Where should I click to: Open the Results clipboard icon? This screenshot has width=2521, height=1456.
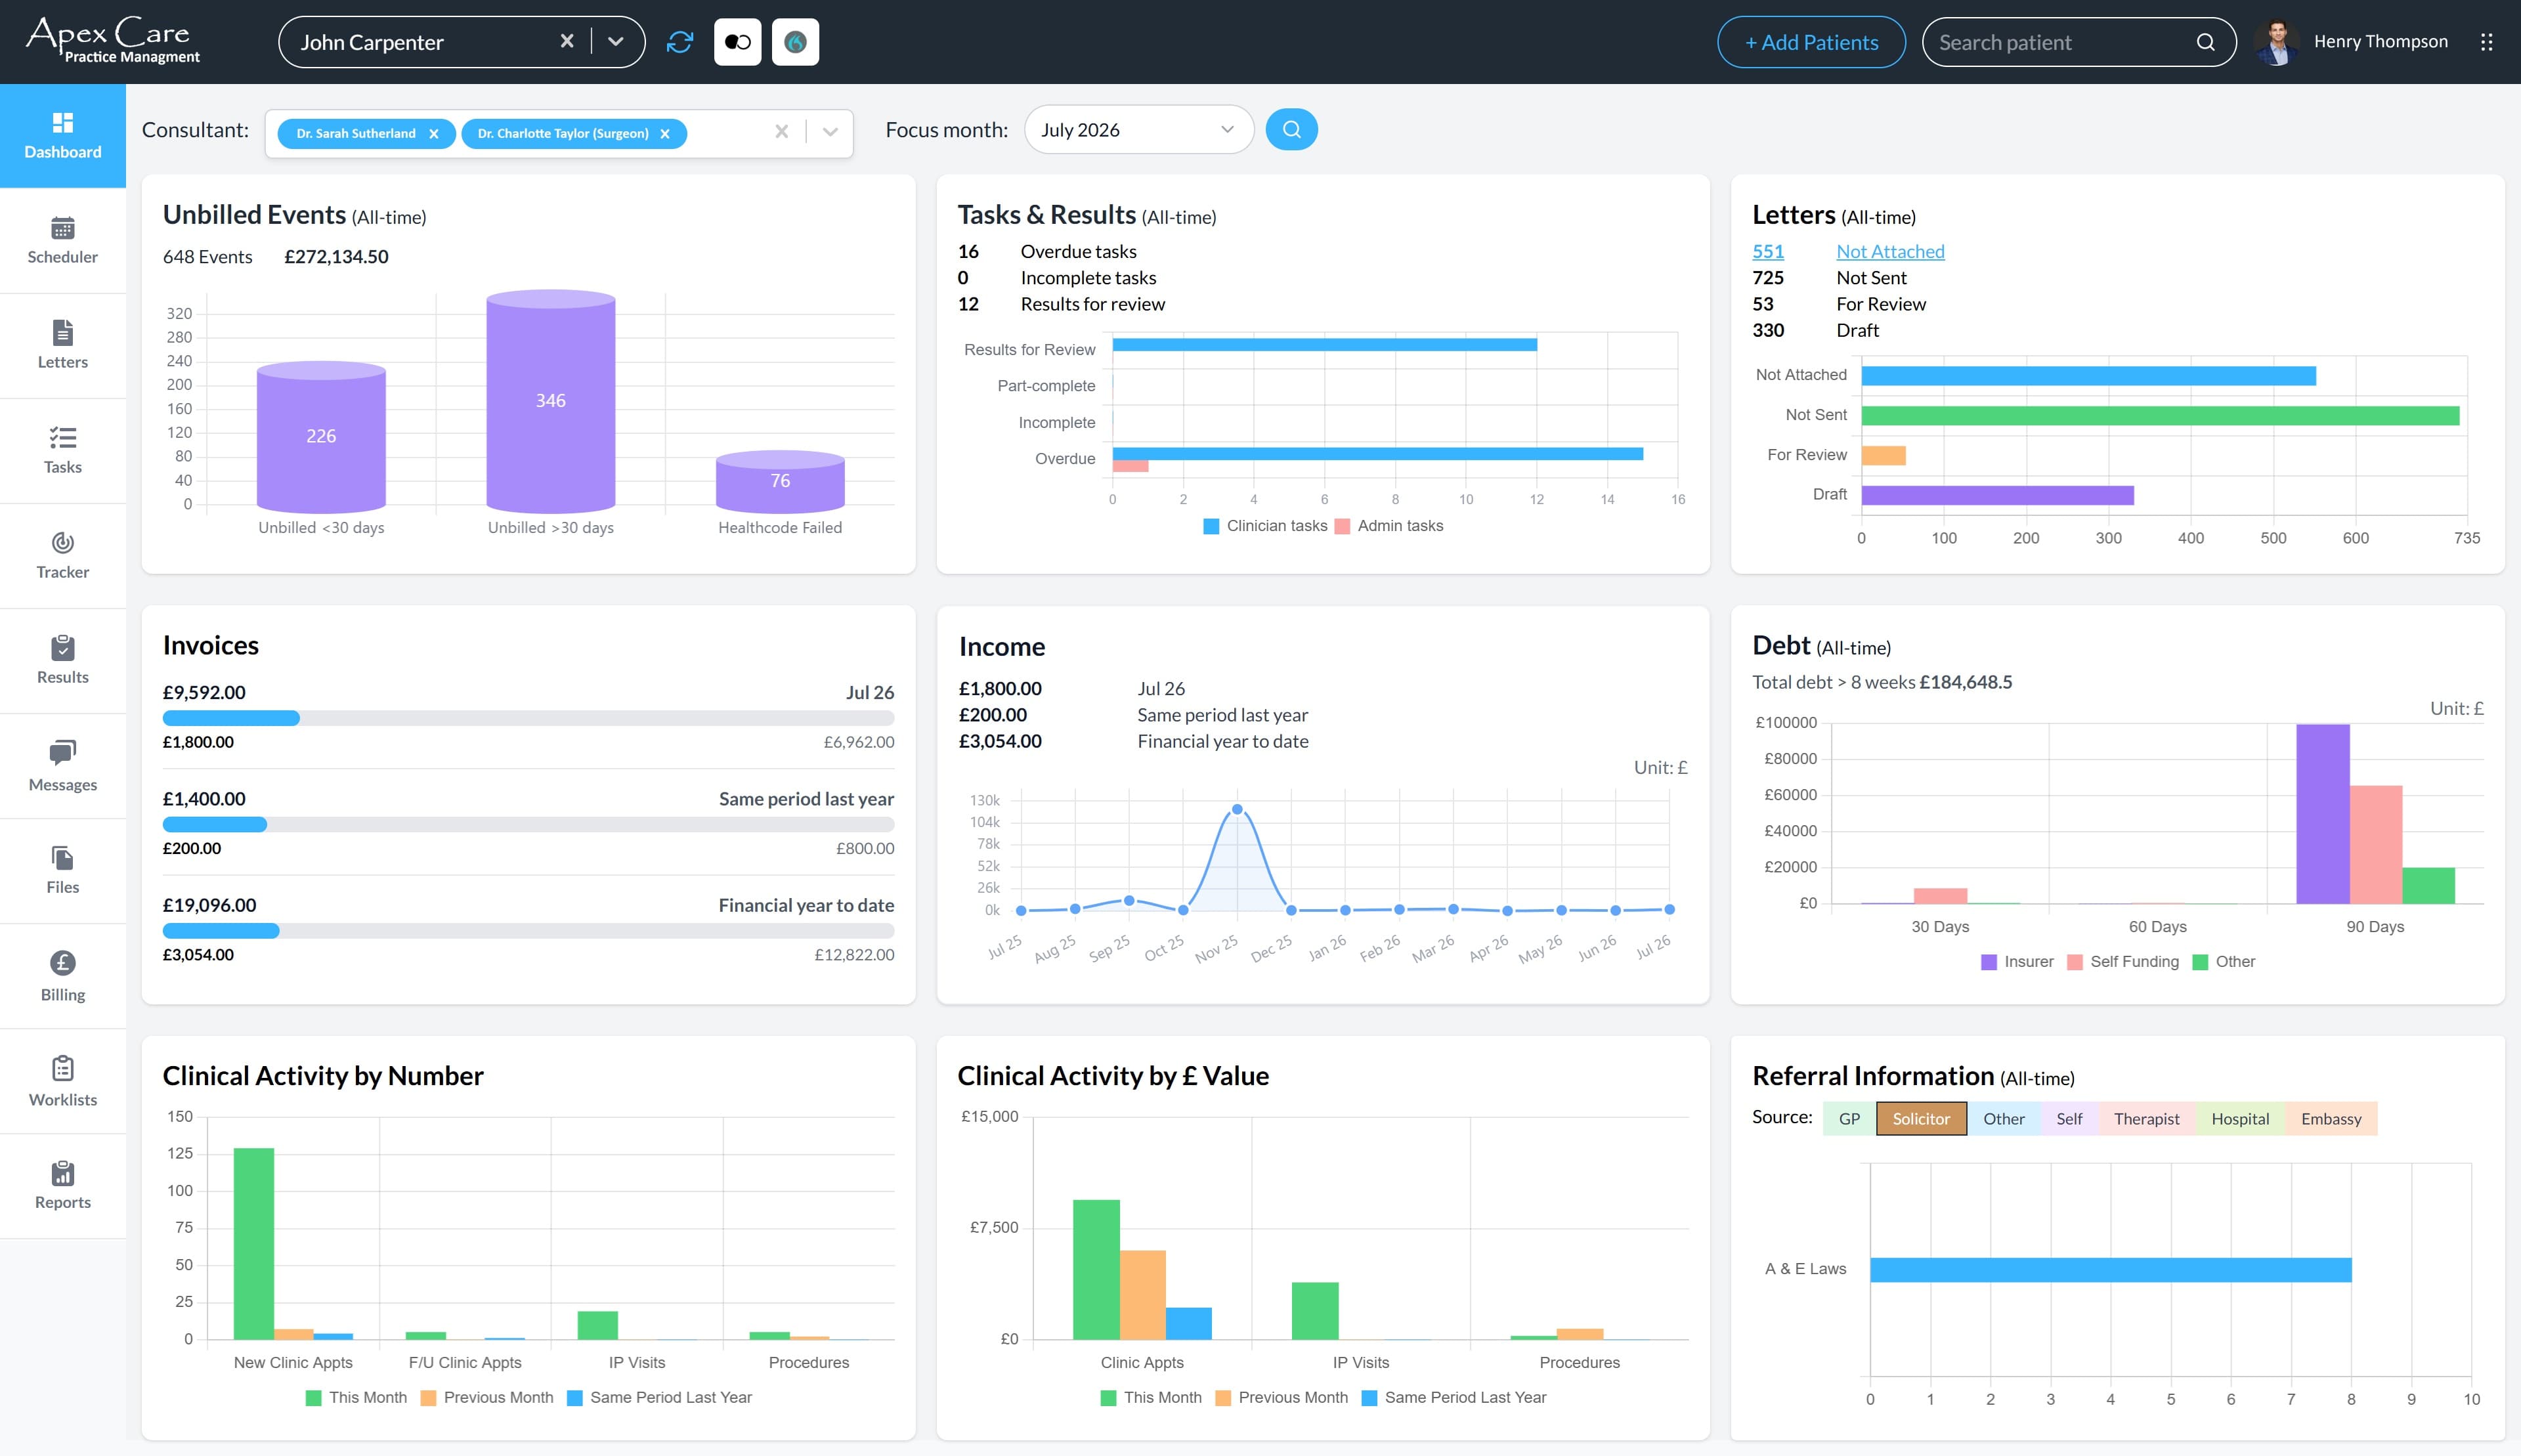62,648
